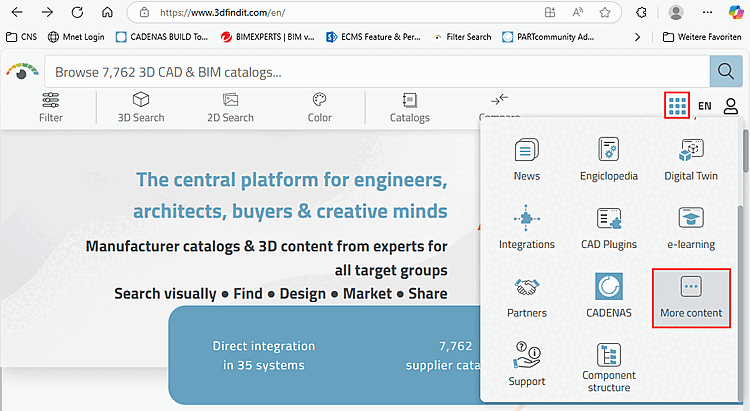Switch language using the EN selector
750x411 pixels.
[x=705, y=106]
